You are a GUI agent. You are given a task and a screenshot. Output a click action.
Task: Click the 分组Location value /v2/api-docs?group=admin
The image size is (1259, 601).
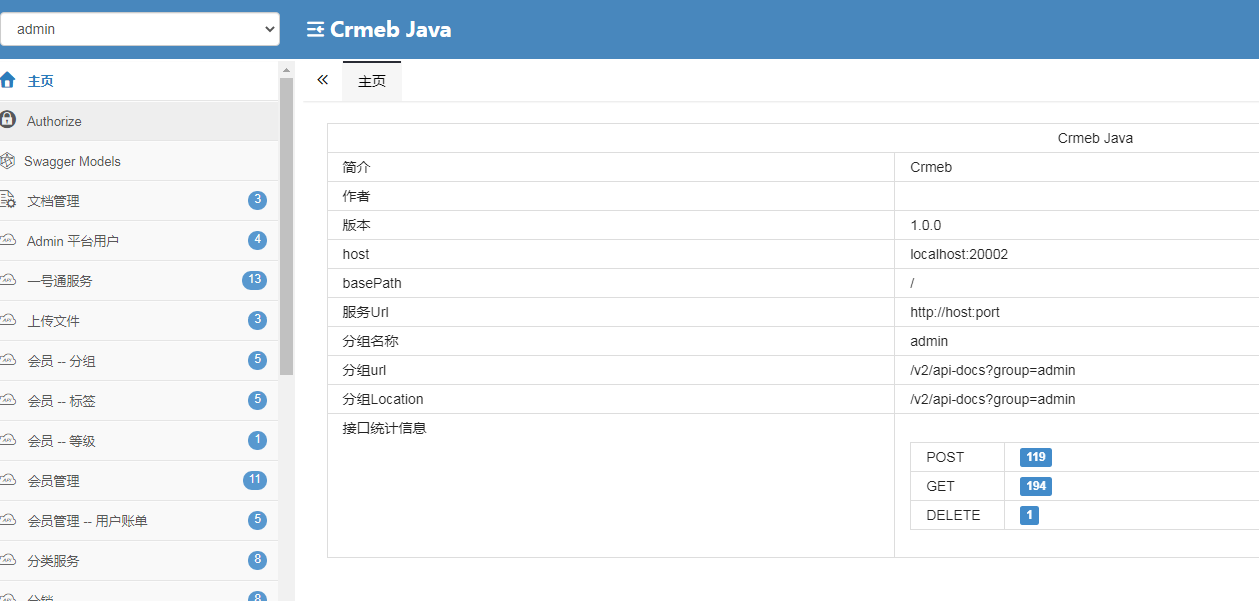[993, 399]
